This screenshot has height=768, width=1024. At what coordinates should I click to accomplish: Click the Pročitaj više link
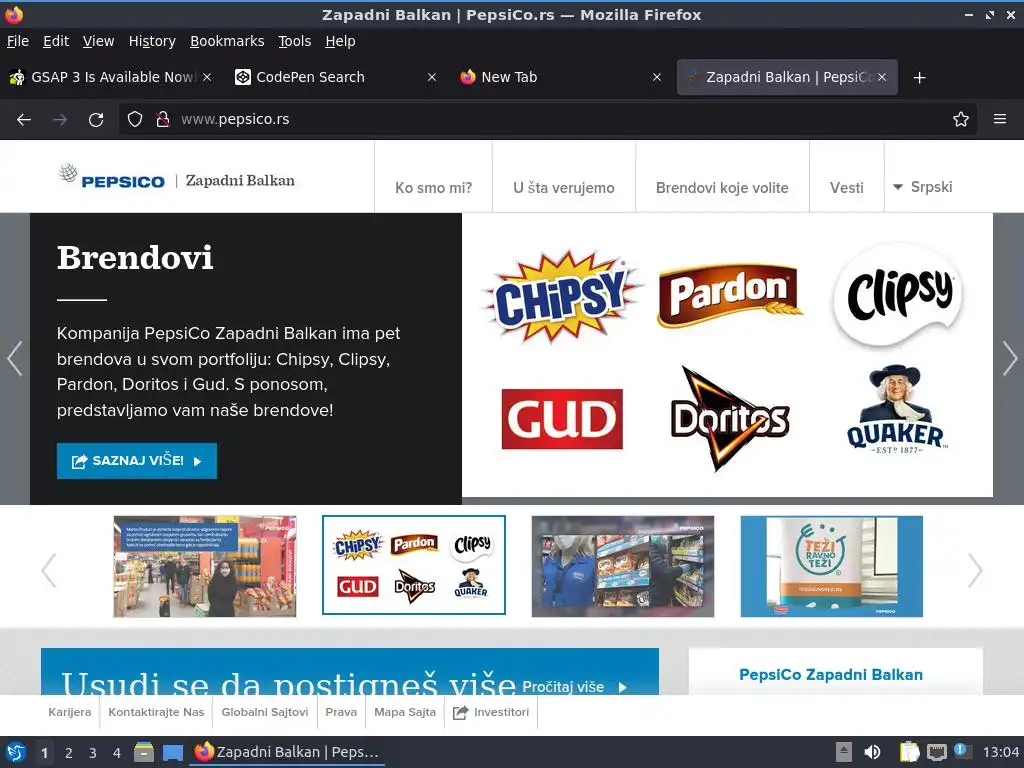[x=575, y=687]
